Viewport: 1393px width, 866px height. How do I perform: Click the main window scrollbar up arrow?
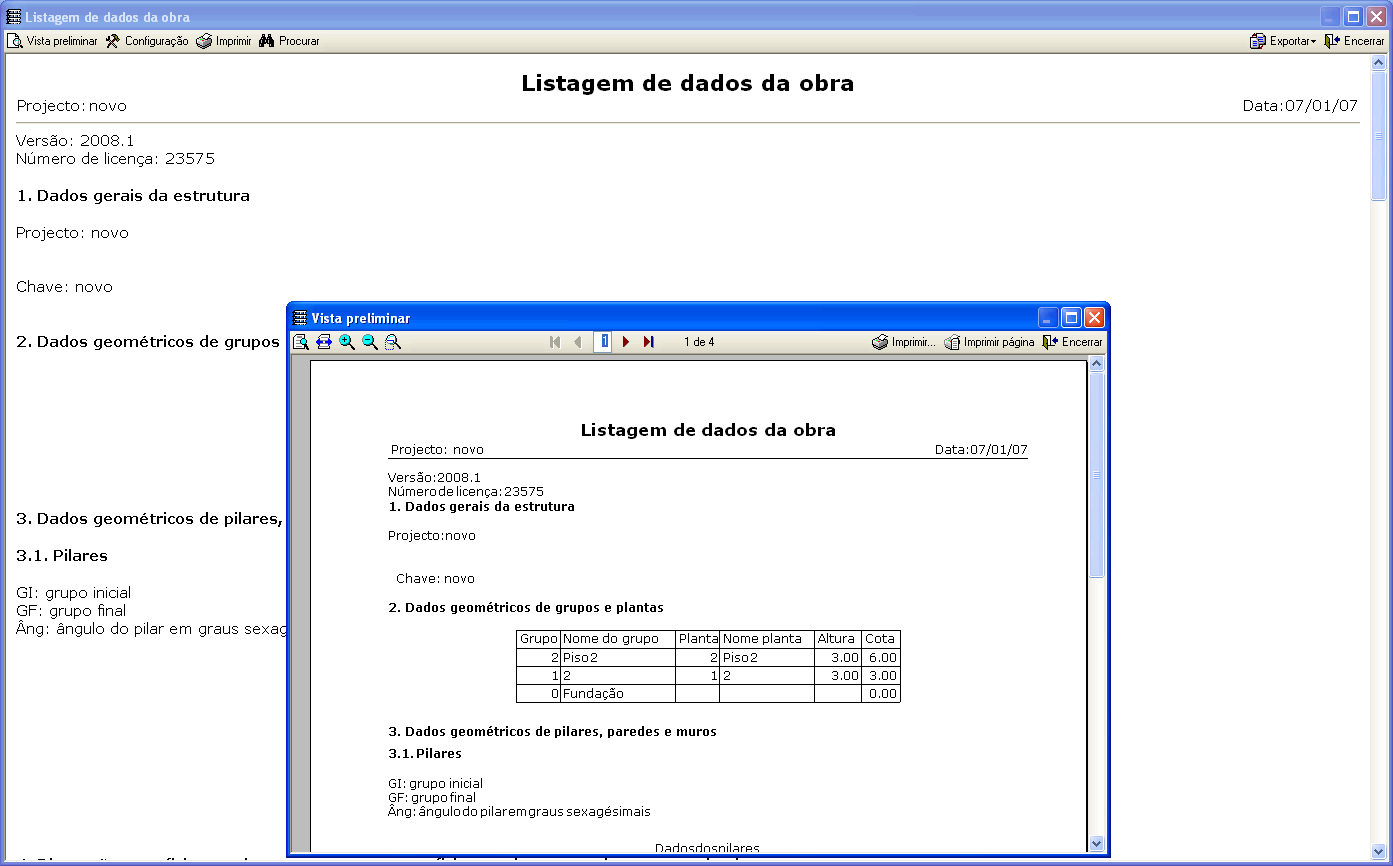(1378, 62)
